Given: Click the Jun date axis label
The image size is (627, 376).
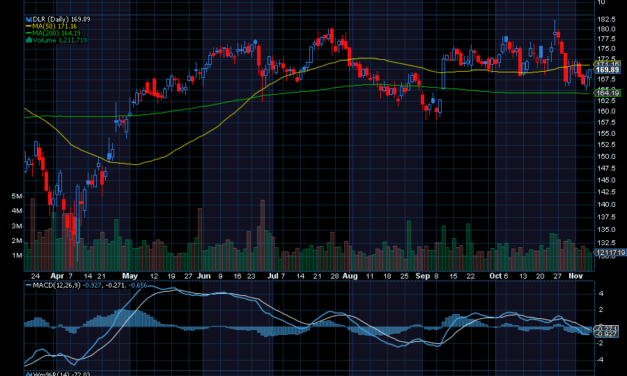Looking at the screenshot, I should 204,276.
